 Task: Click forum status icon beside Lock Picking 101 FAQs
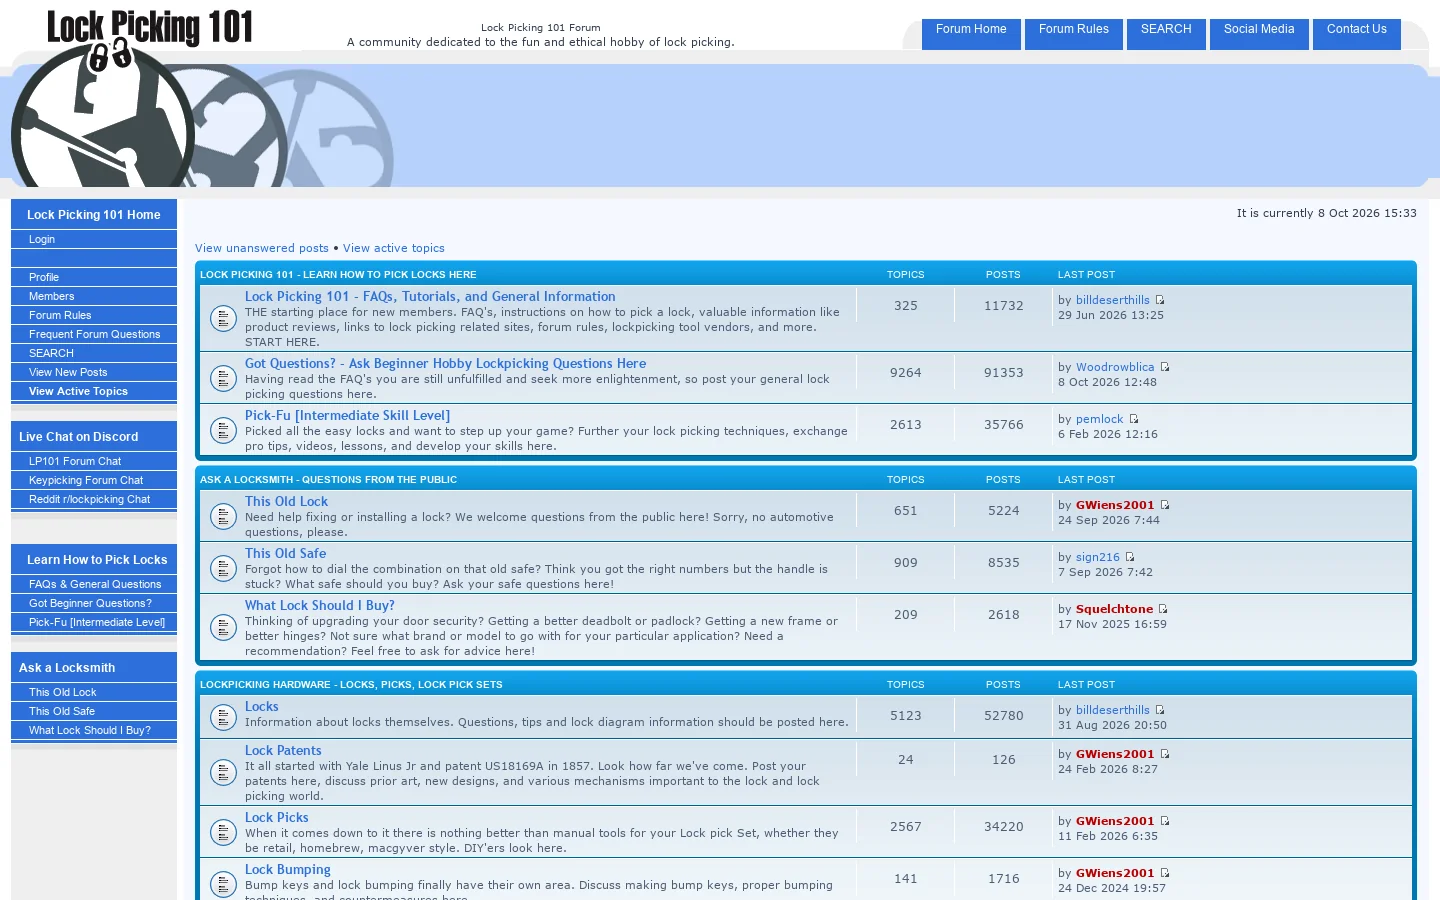pos(222,318)
